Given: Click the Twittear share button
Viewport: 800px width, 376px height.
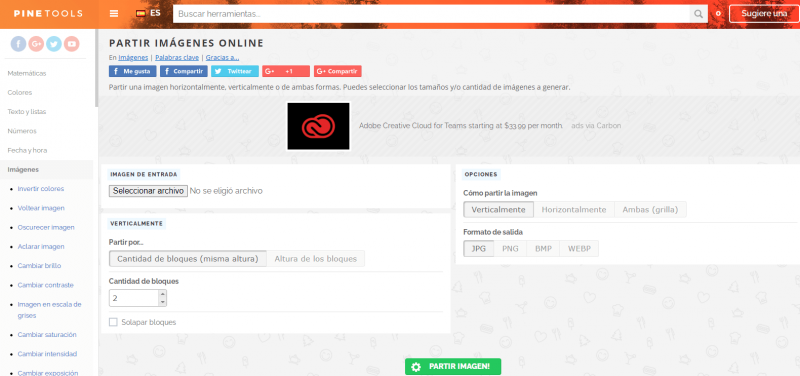Looking at the screenshot, I should tap(235, 71).
